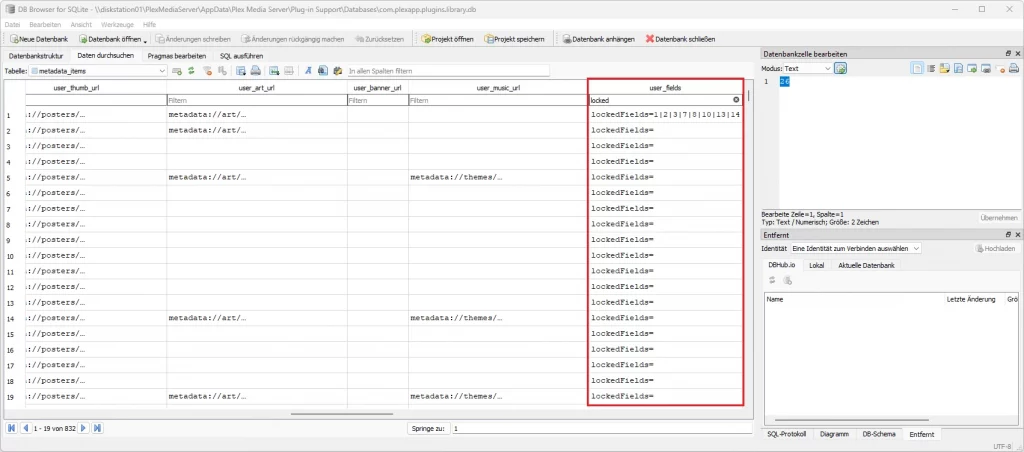Clear the 'locked' filter in user_fields
Image resolution: width=1024 pixels, height=452 pixels.
(736, 101)
